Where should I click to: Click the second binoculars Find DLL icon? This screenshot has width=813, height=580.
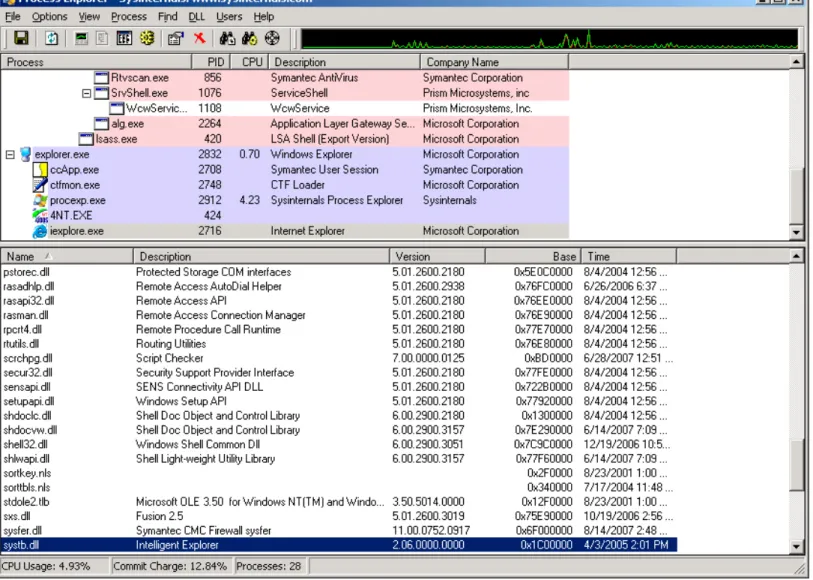(x=249, y=38)
